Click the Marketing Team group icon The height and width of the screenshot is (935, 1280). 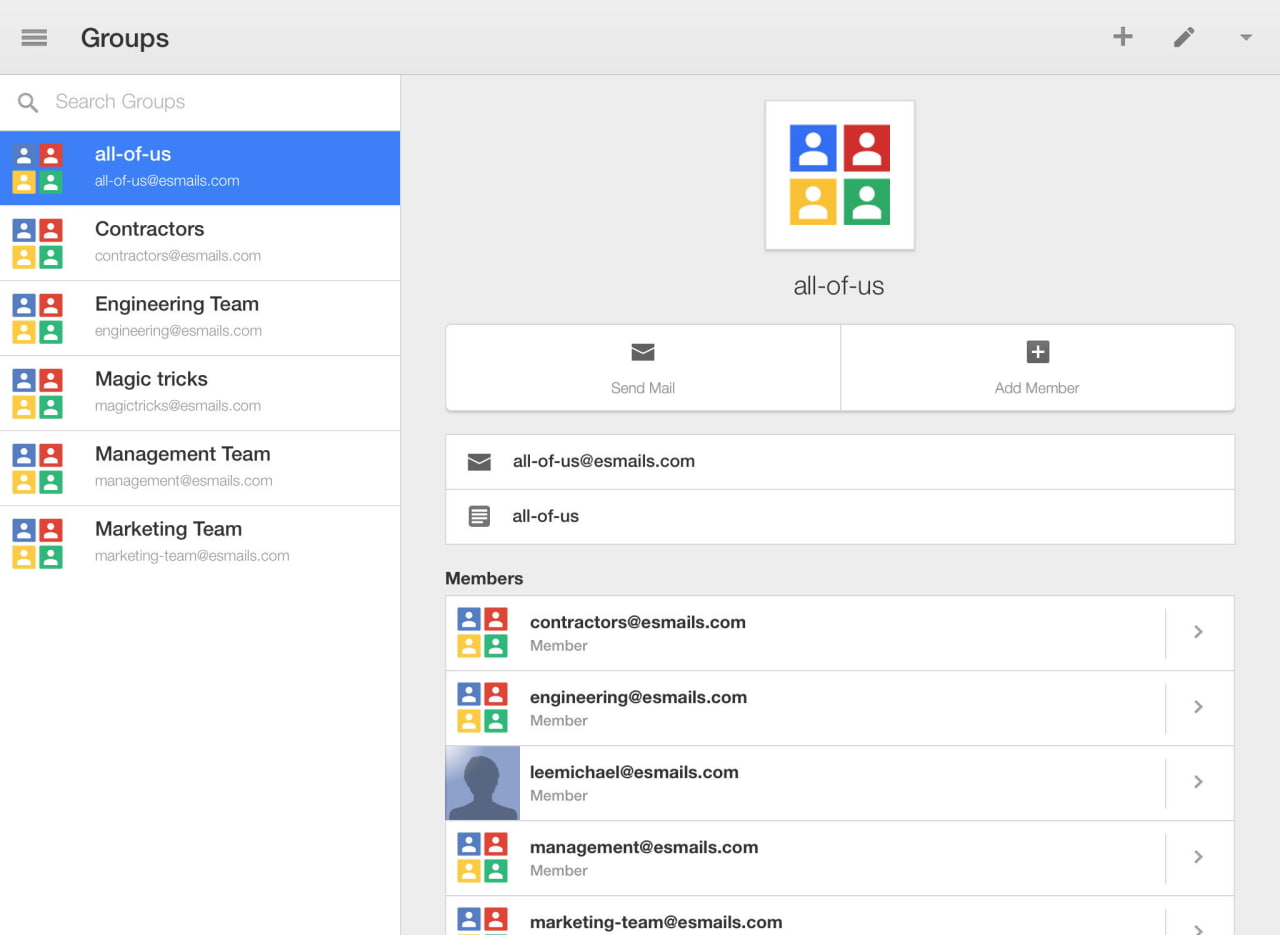click(x=37, y=543)
